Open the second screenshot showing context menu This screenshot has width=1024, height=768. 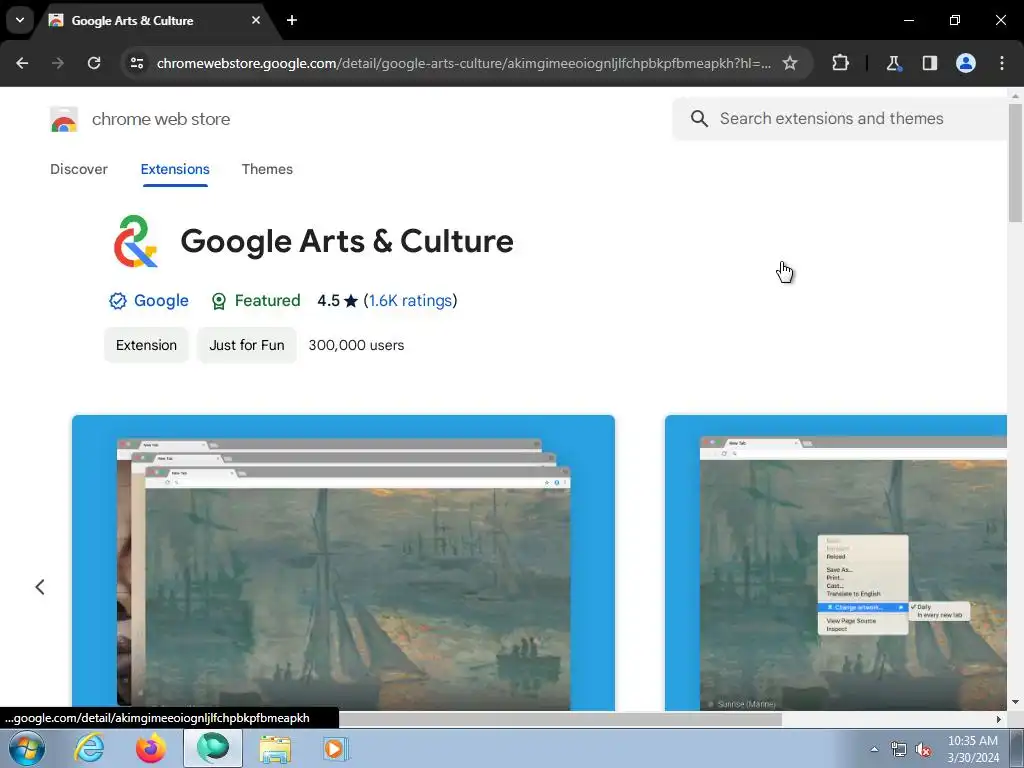click(836, 562)
